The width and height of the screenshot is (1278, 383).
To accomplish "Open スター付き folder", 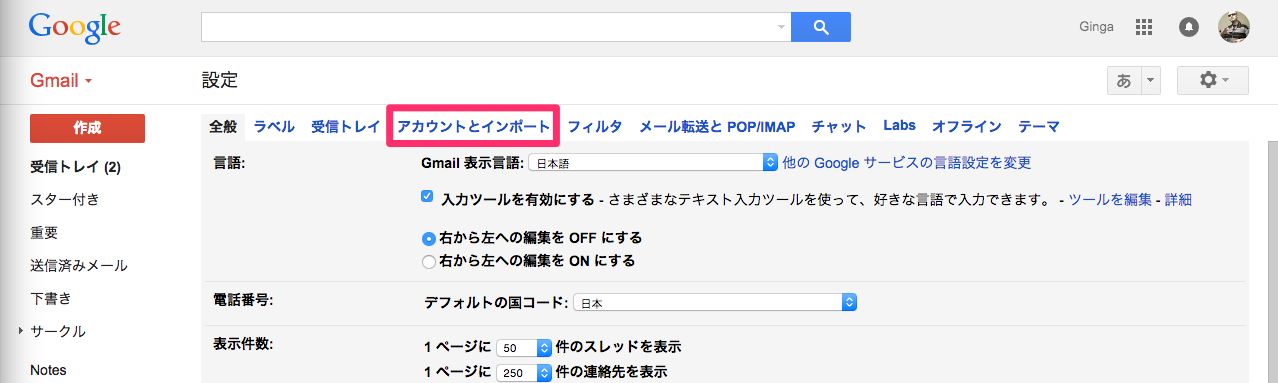I will pos(65,200).
